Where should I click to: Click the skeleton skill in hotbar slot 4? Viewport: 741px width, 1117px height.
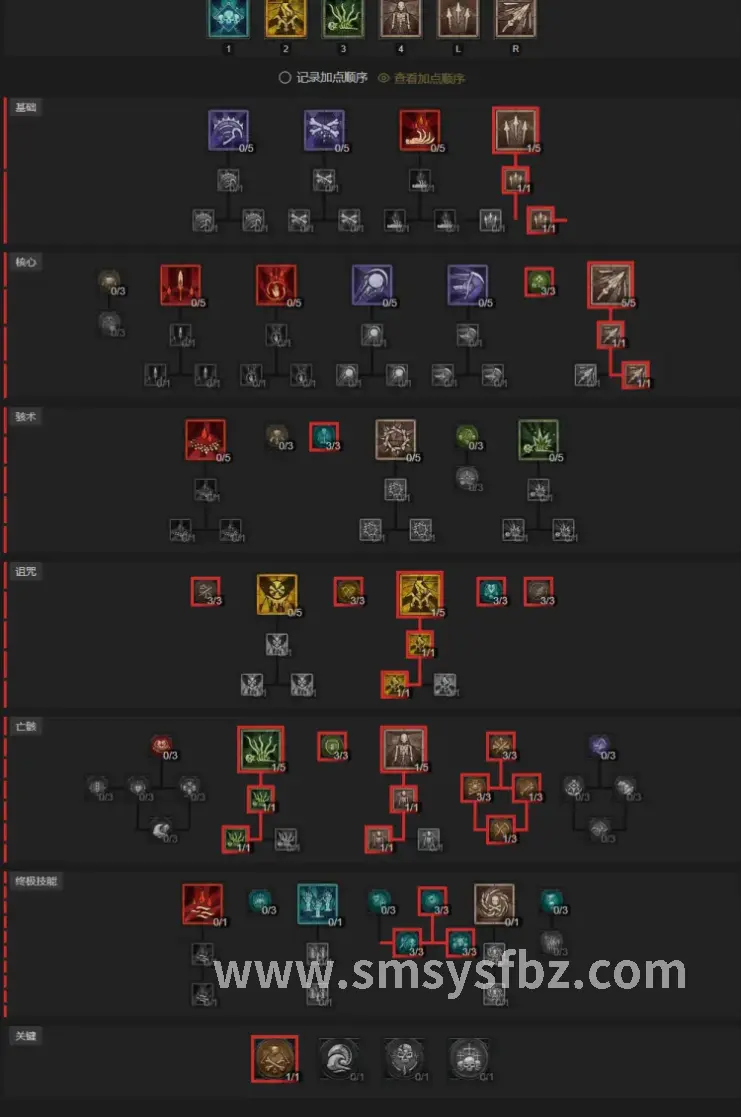400,17
